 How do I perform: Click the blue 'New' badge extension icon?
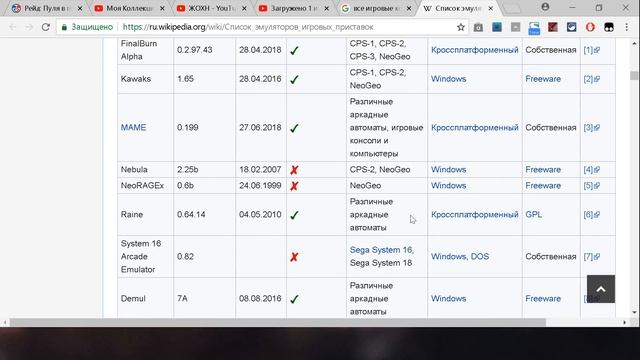(x=534, y=28)
